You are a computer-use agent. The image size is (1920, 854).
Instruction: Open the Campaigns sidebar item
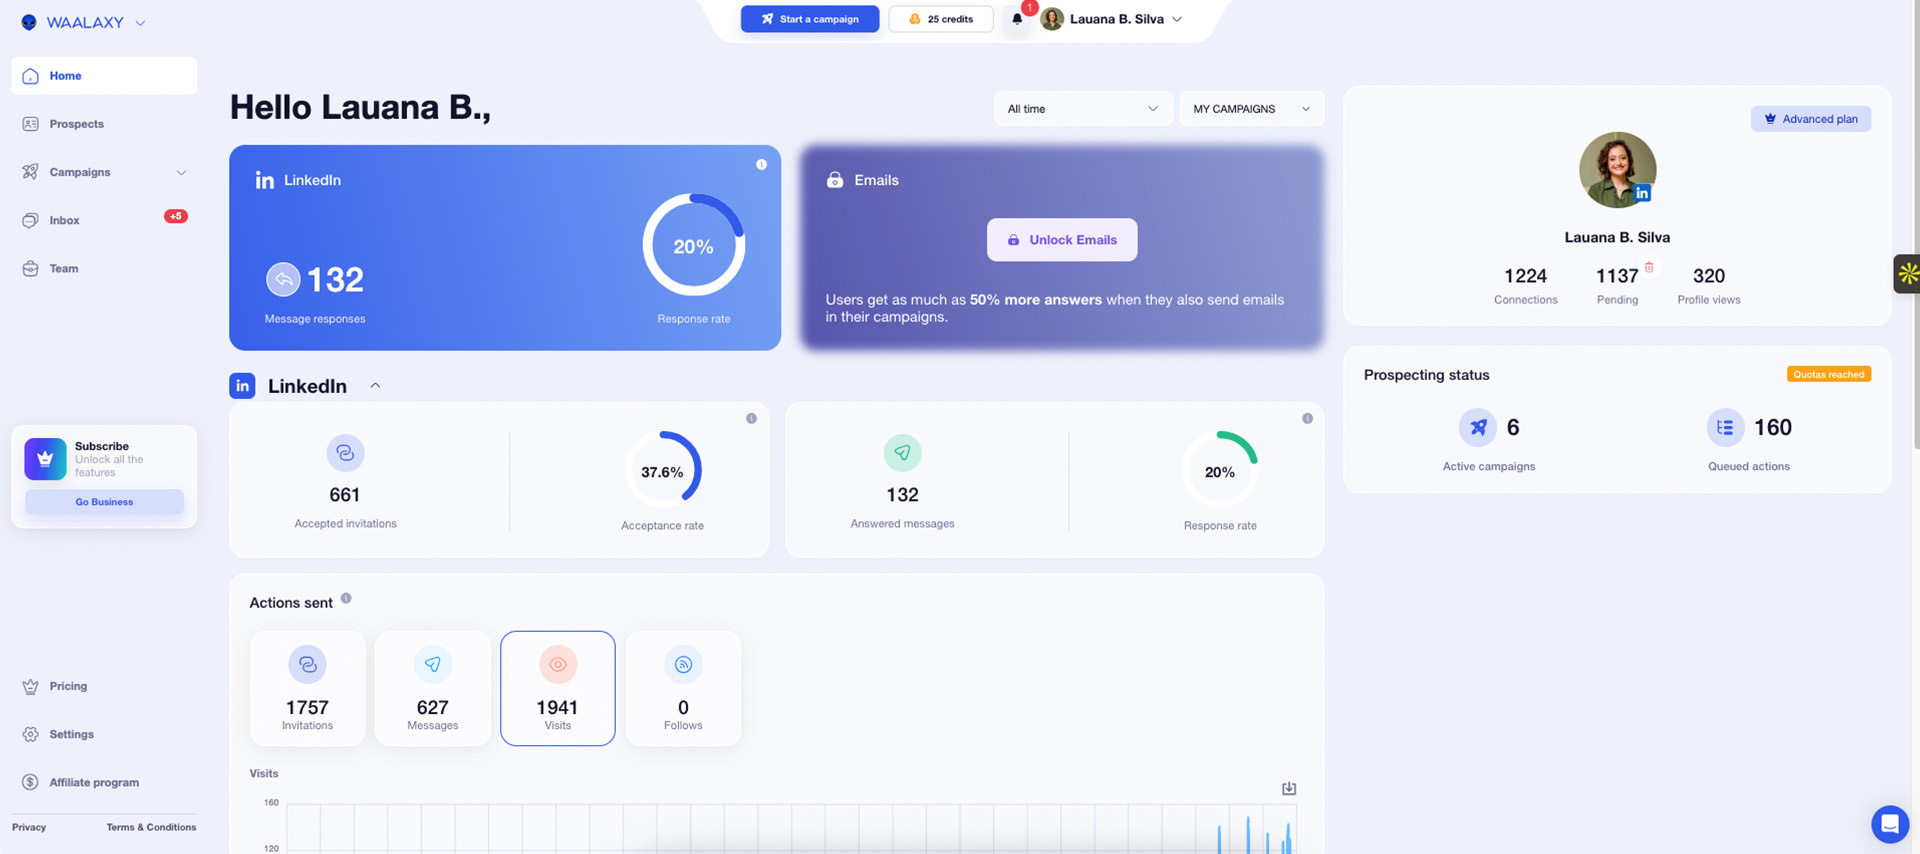pyautogui.click(x=80, y=172)
